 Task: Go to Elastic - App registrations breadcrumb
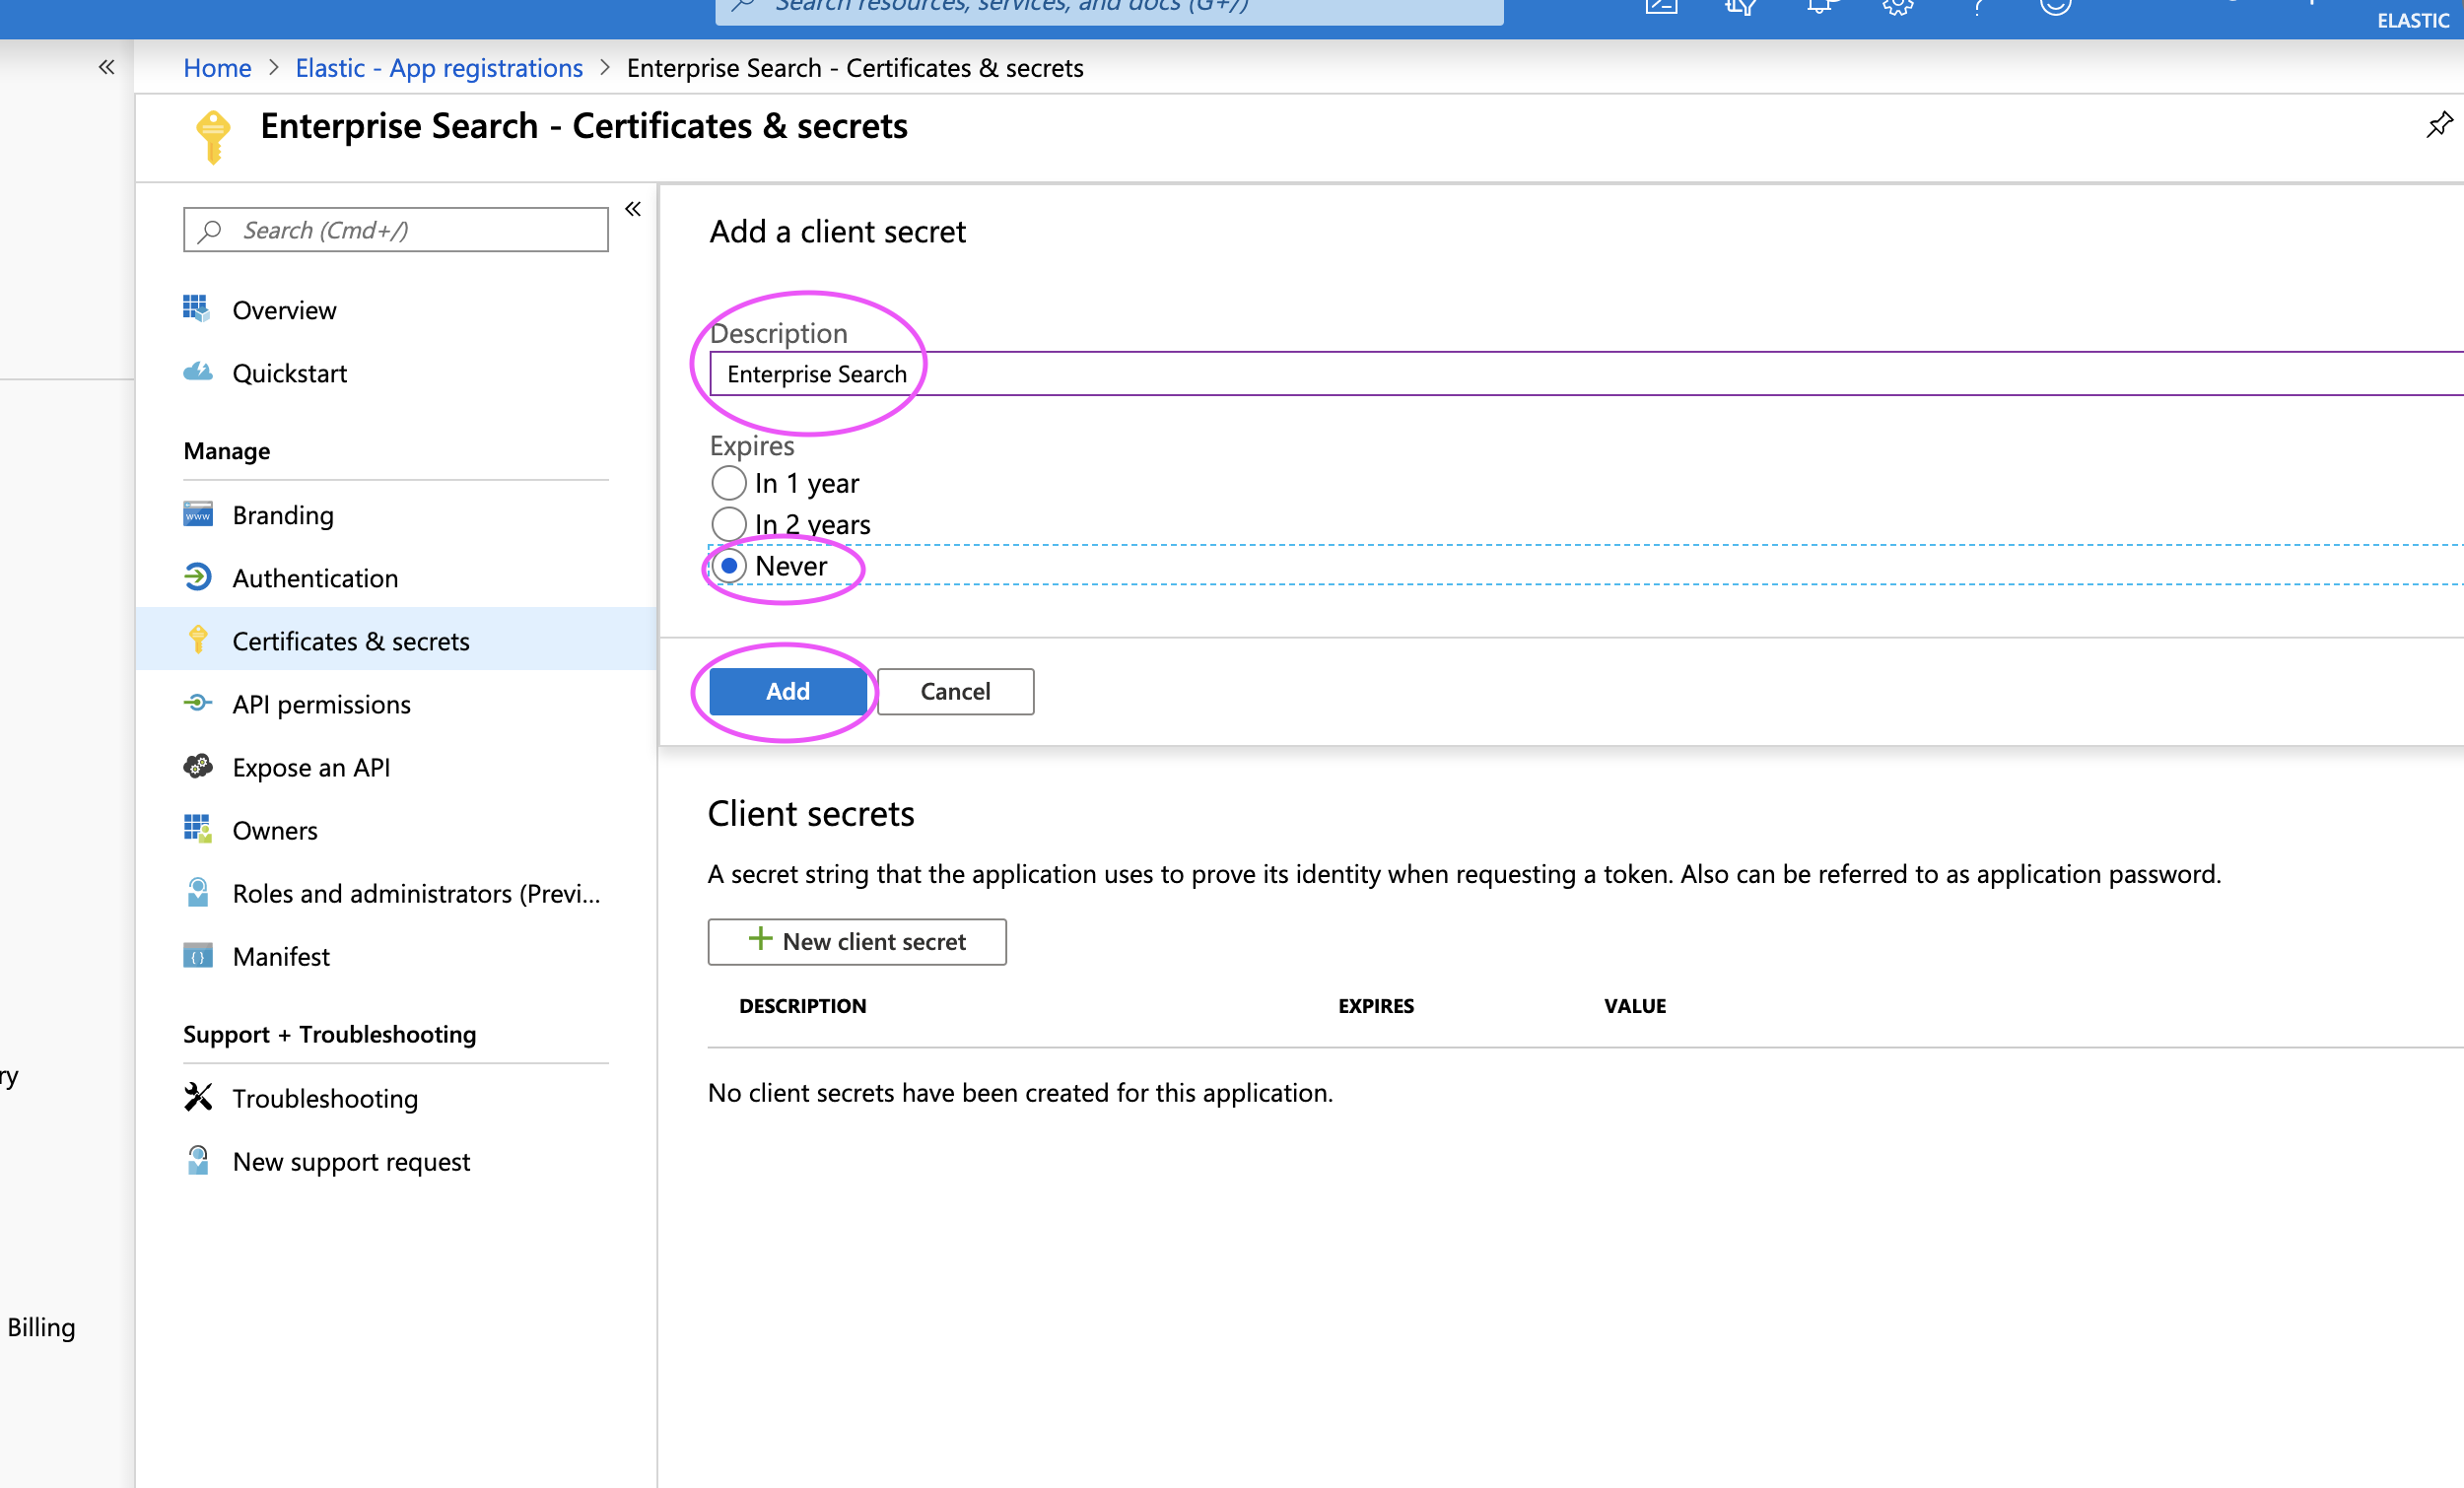(x=438, y=67)
